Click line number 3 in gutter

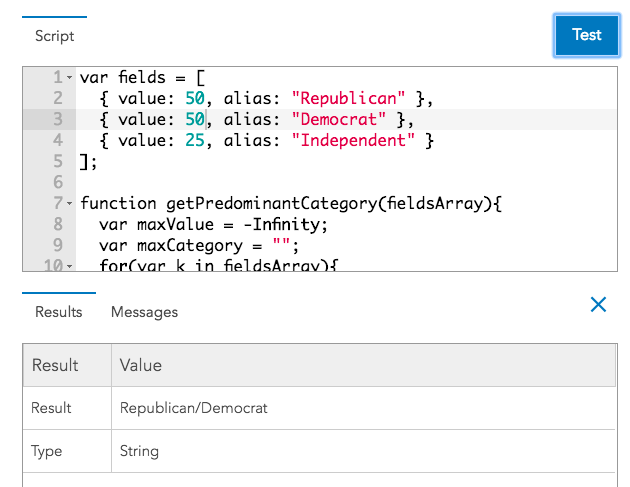(57, 120)
